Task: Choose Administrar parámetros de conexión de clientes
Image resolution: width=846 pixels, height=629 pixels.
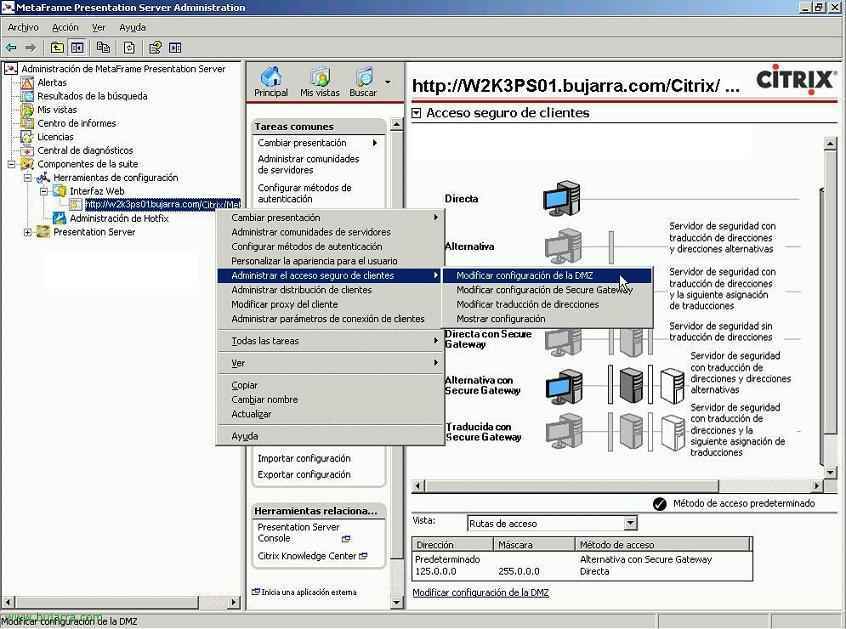Action: [330, 319]
